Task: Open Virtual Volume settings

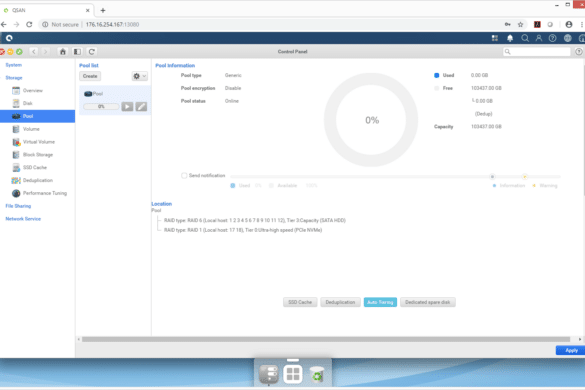Action: (38, 142)
